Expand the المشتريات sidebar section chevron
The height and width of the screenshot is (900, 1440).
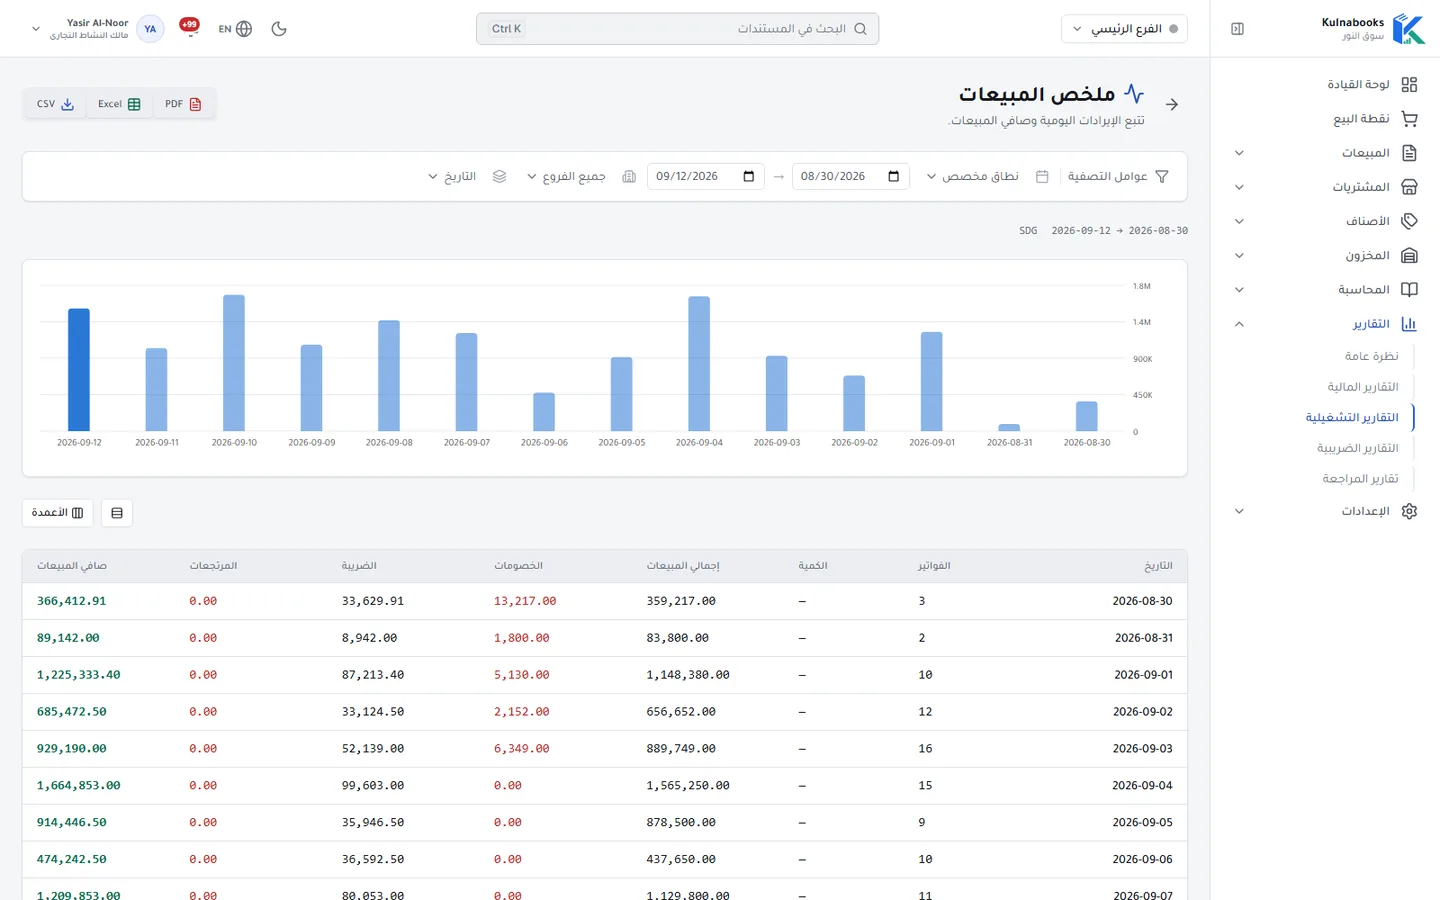pos(1239,187)
